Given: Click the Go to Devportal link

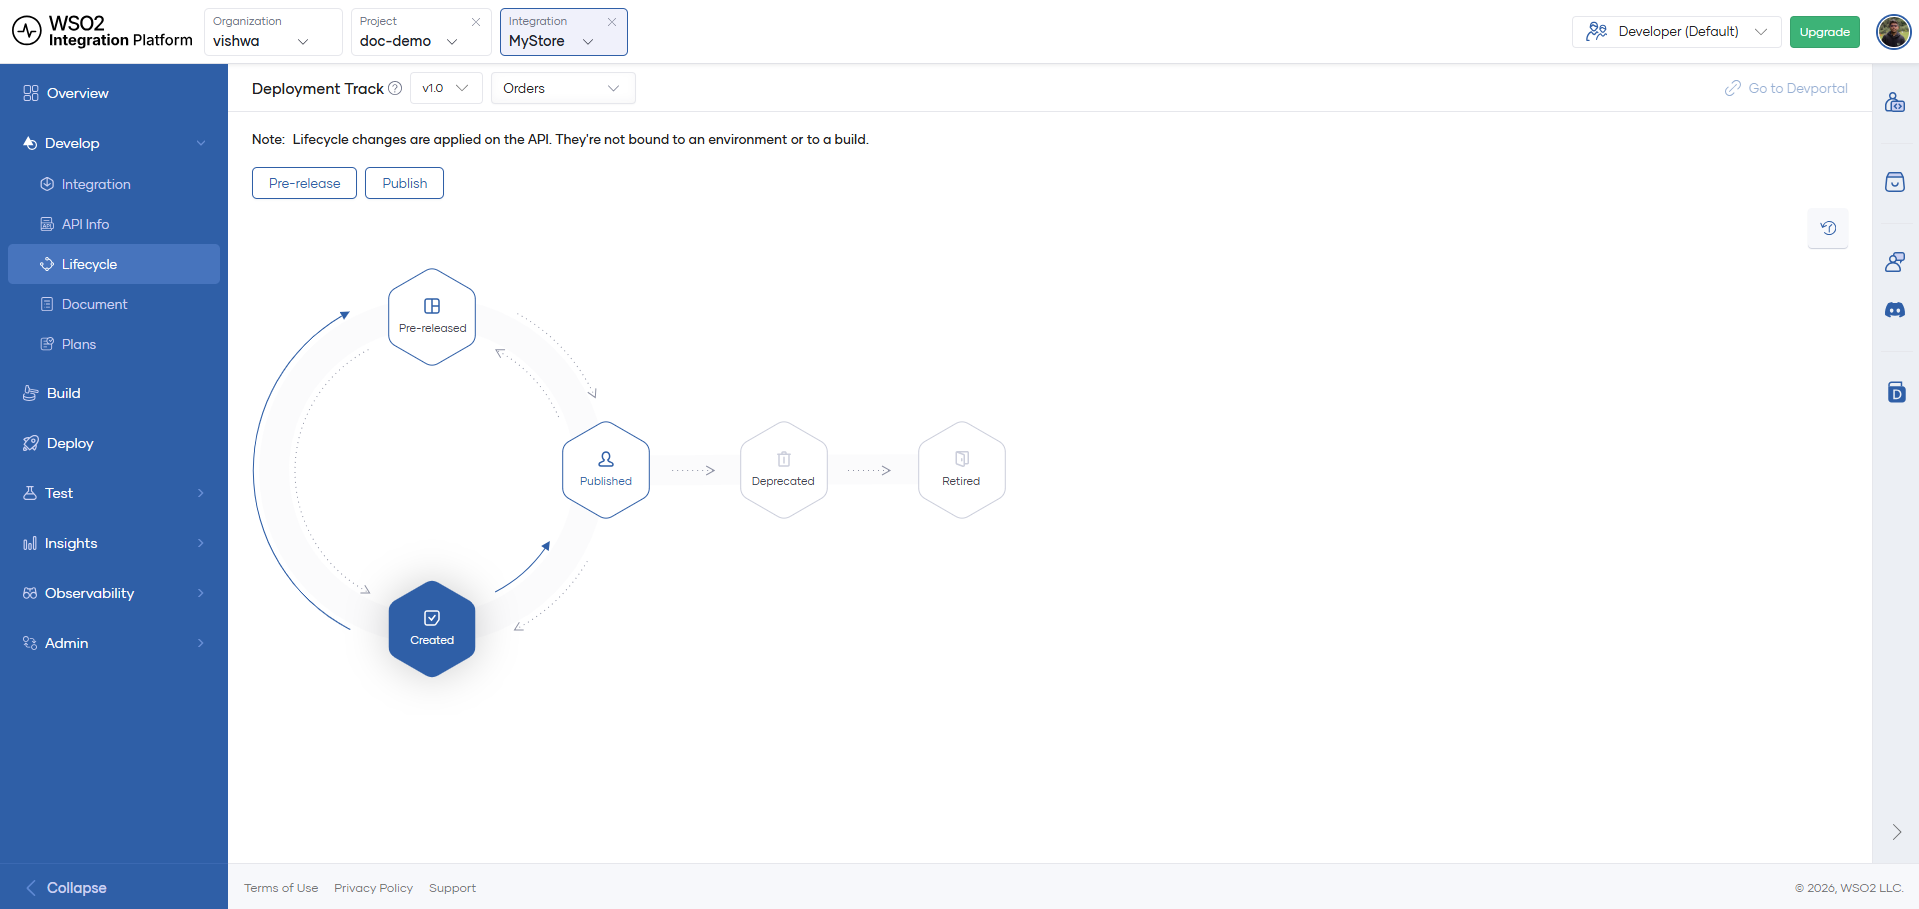Looking at the screenshot, I should point(1786,88).
